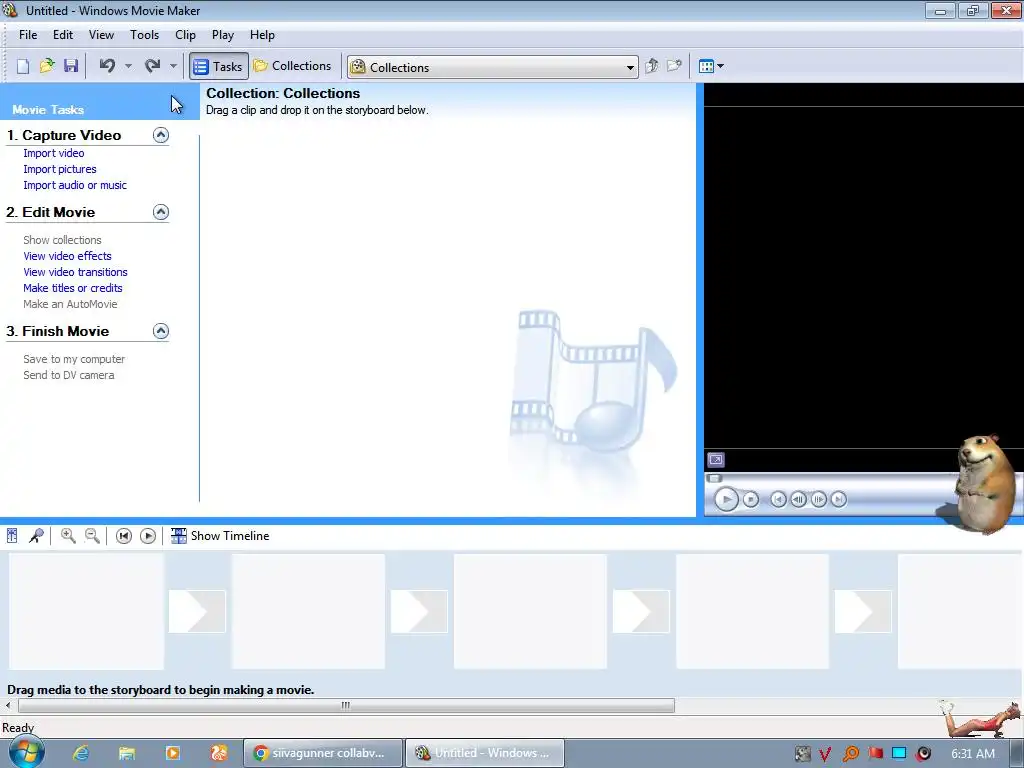The height and width of the screenshot is (768, 1024).
Task: Toggle the Tasks pane button
Action: 219,66
